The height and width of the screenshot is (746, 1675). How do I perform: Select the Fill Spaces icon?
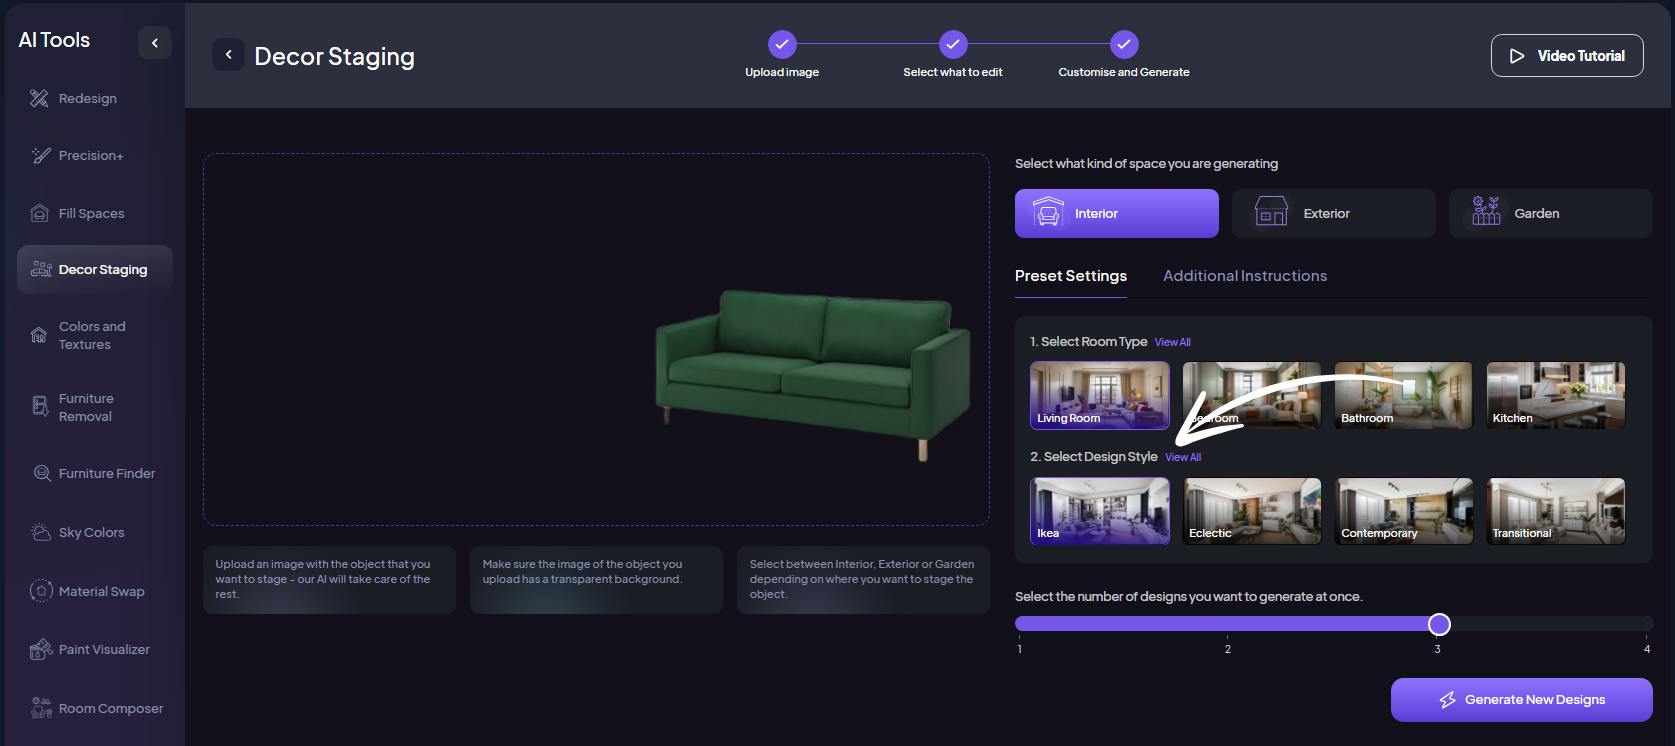pyautogui.click(x=39, y=213)
